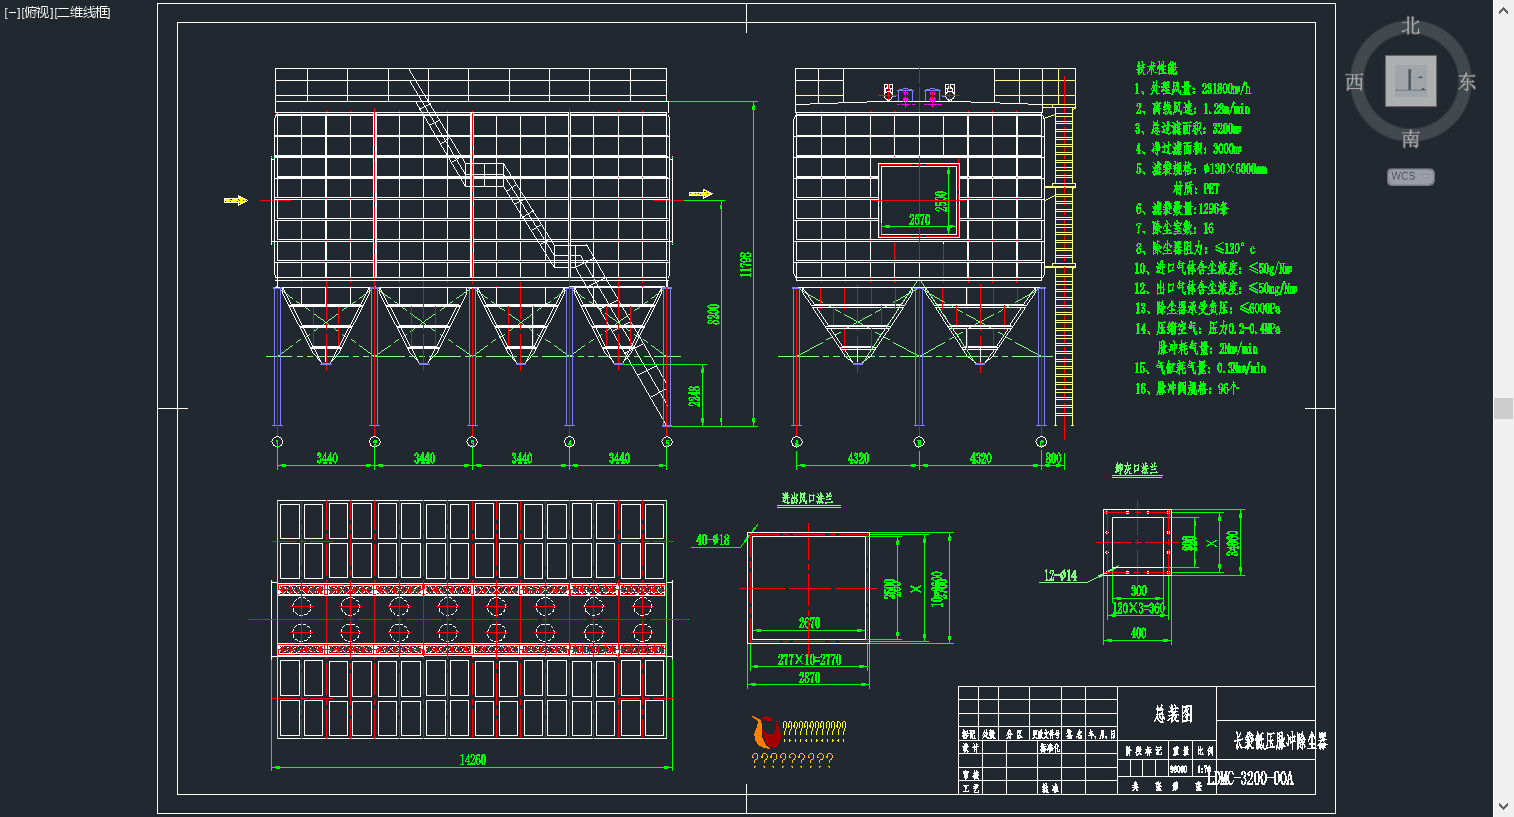Select the LDMC-3200-00A drawing number text
The image size is (1514, 817).
1250,778
